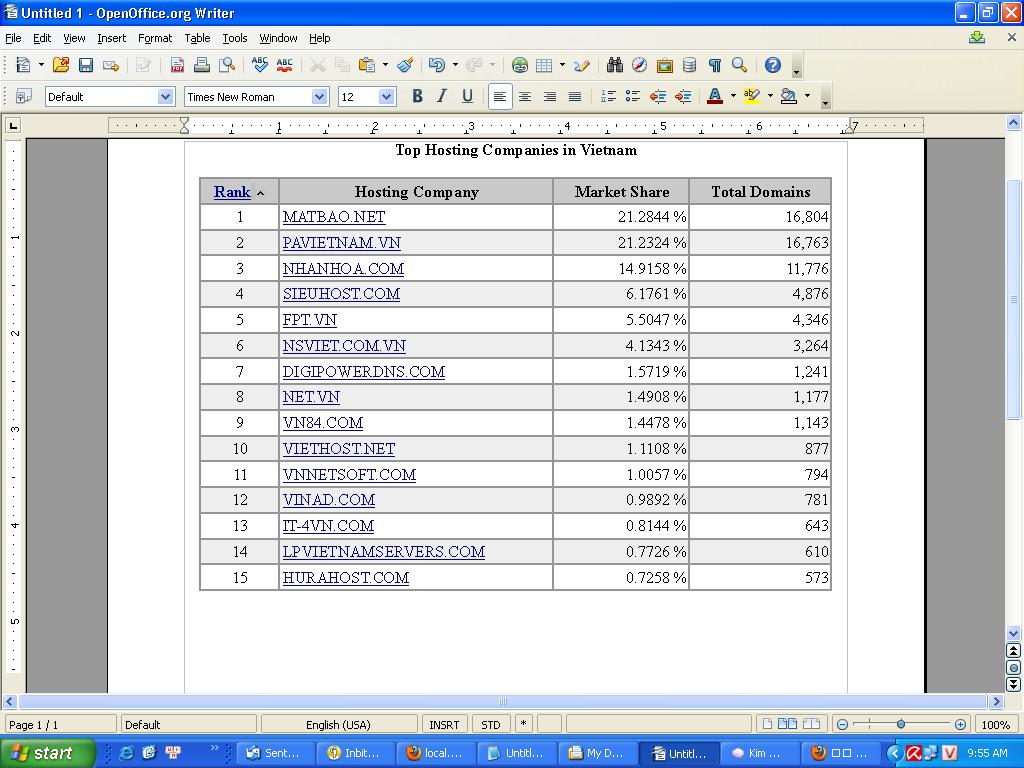Viewport: 1024px width, 768px height.
Task: Insert a table using the Table icon
Action: pos(544,65)
